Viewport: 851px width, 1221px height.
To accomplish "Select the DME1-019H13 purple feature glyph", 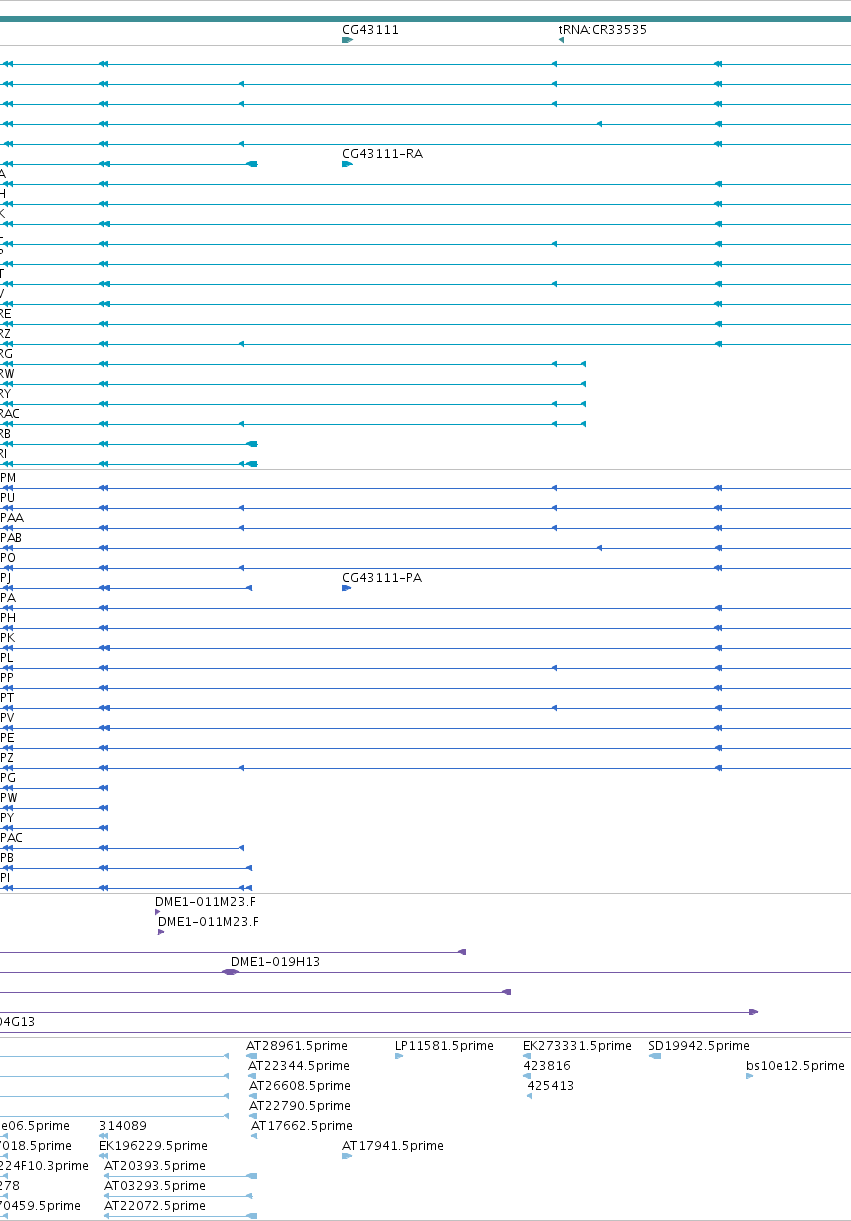I will pos(231,972).
